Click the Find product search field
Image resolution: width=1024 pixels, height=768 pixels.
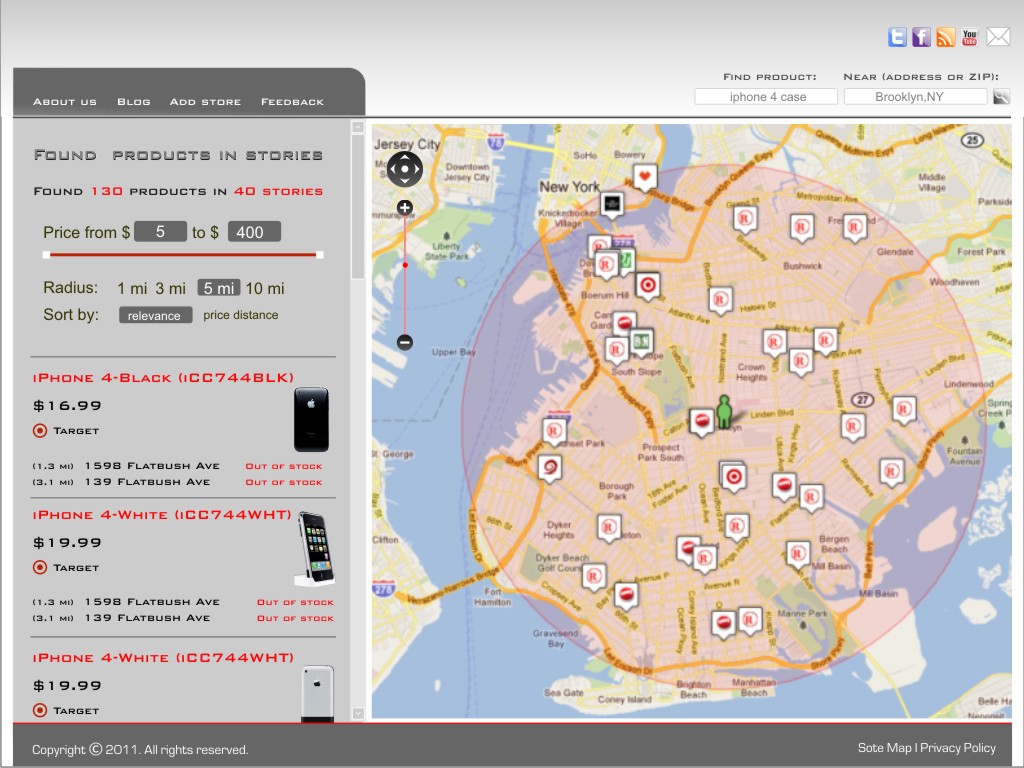[x=766, y=97]
